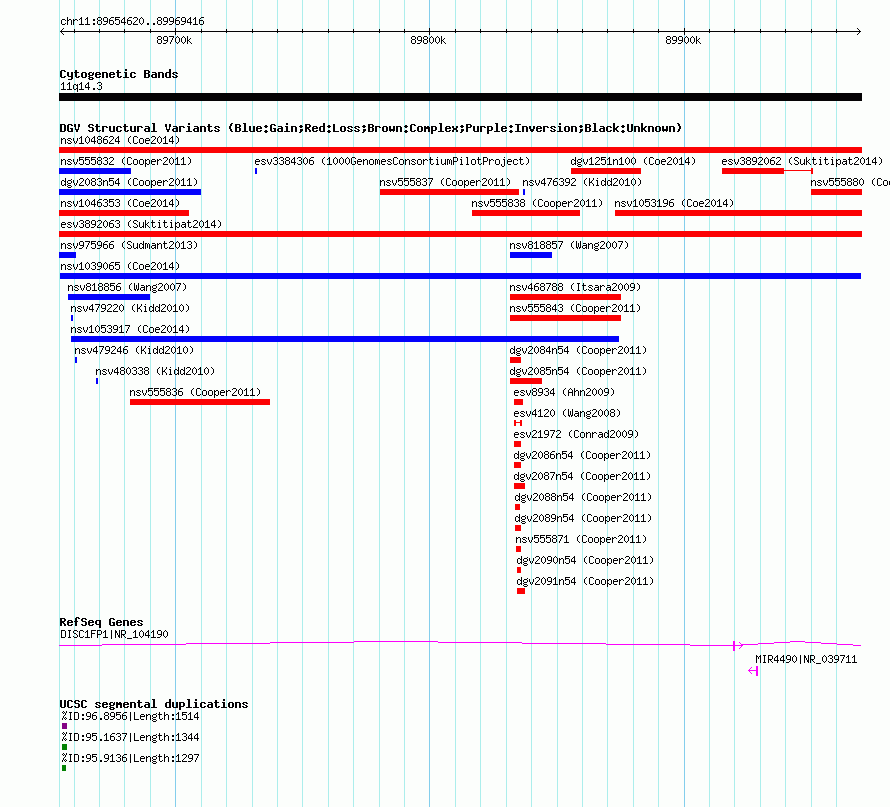Click the nsv555836 red loss bar
The height and width of the screenshot is (807, 890).
tap(200, 402)
